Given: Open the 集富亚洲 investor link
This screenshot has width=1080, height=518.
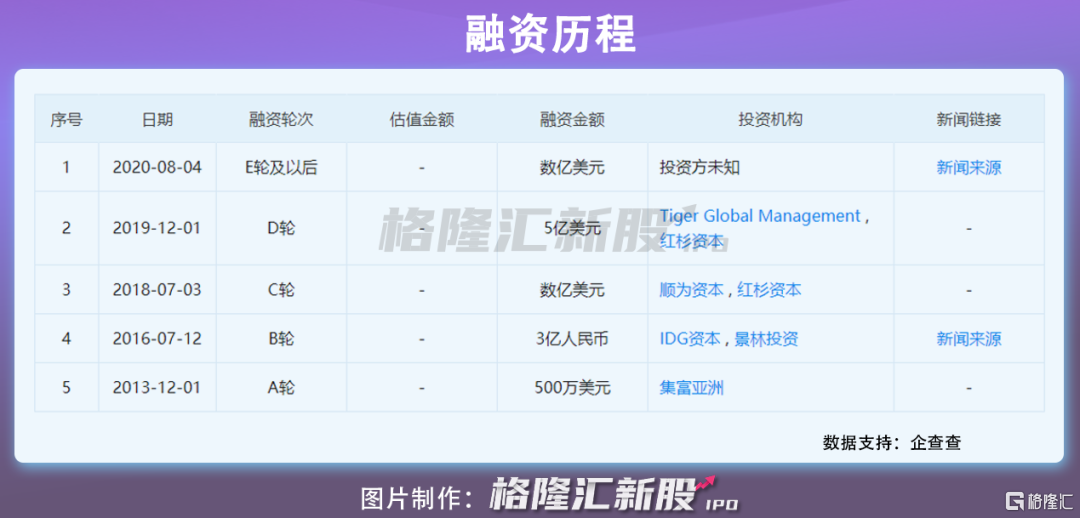Looking at the screenshot, I should tap(691, 388).
